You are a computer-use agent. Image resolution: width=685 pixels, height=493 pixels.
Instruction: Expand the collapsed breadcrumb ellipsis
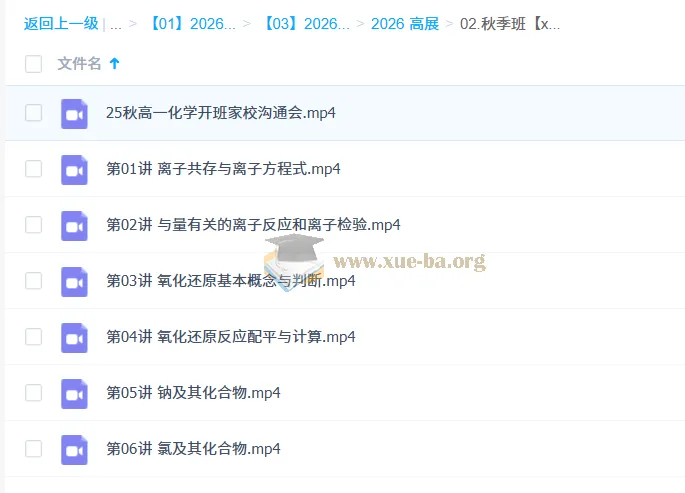tap(115, 24)
